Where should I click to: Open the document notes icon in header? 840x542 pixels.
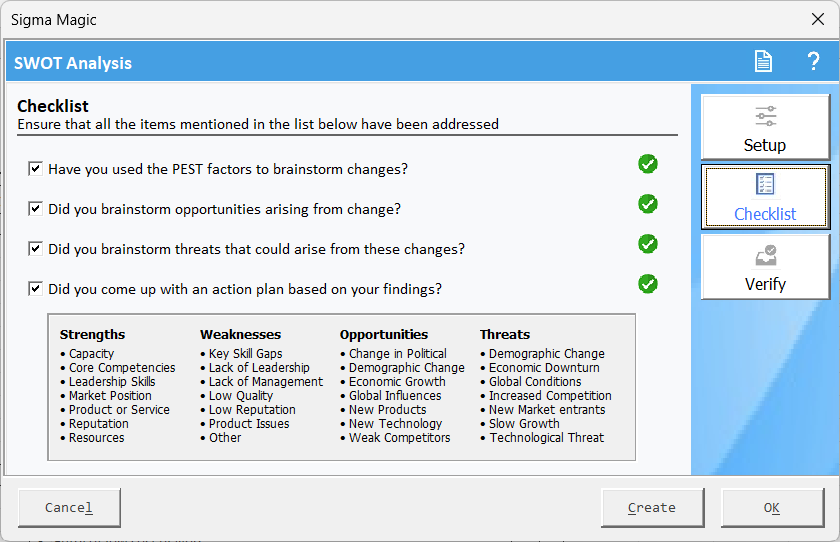763,61
